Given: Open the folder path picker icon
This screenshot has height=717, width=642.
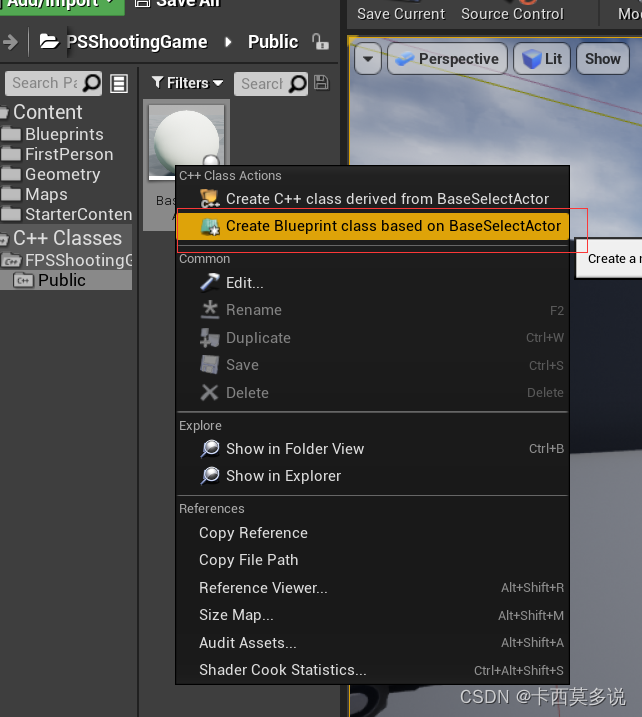Looking at the screenshot, I should (48, 42).
